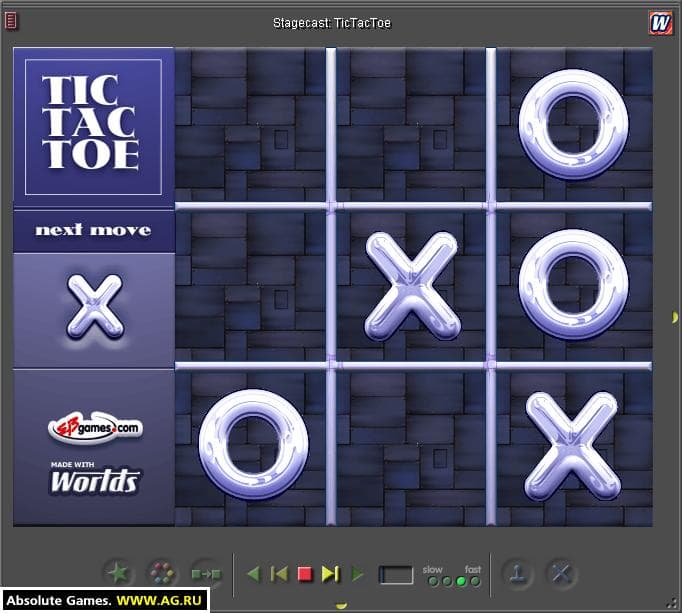This screenshot has height=613, width=682.
Task: Select the second speed dot
Action: pyautogui.click(x=447, y=581)
